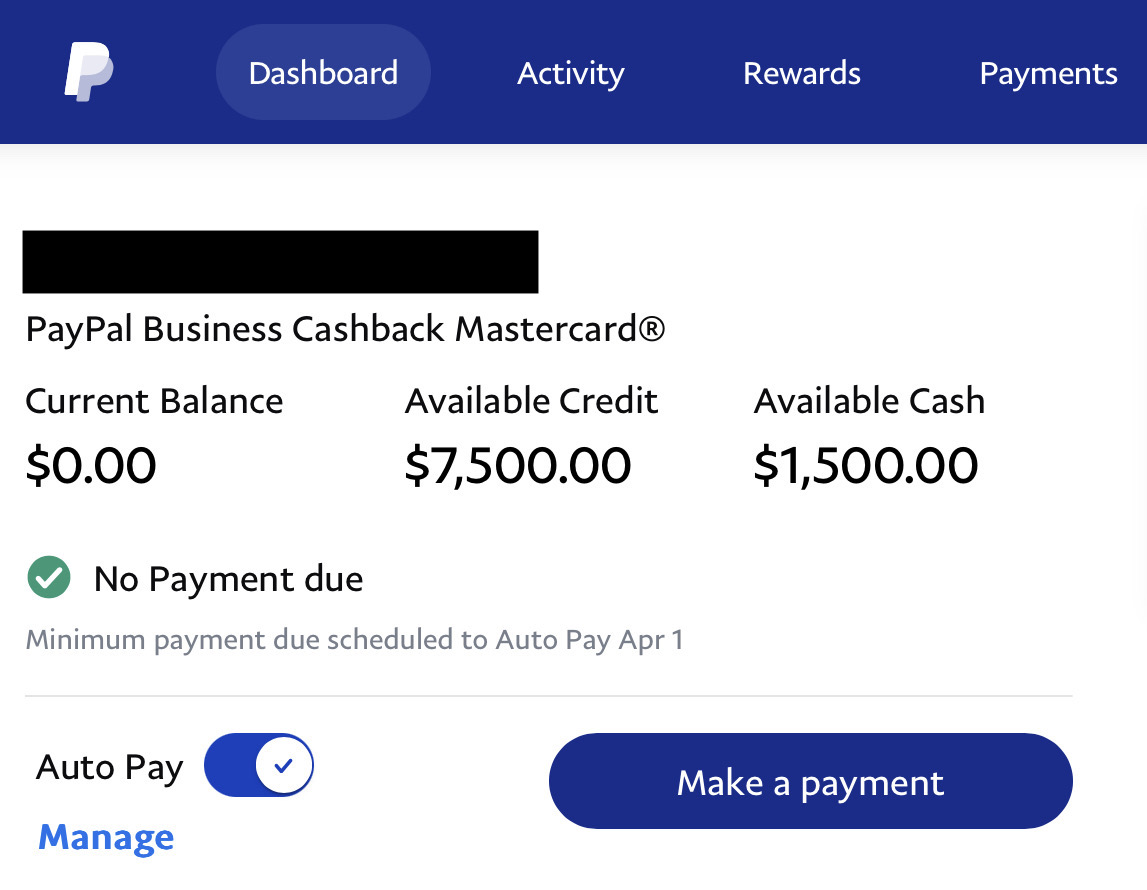Click the Minimum payment Auto Pay message
Image resolution: width=1147 pixels, height=890 pixels.
(x=354, y=639)
